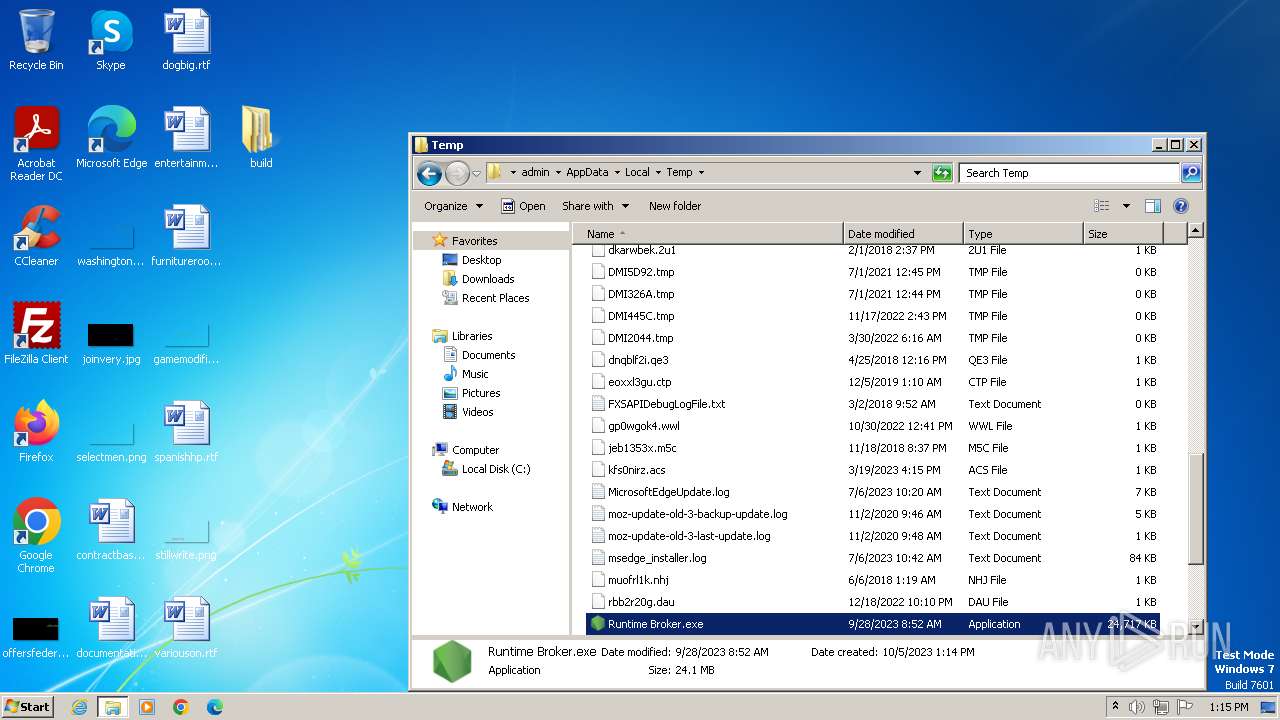Click the clock showing 1:15 PM
The image size is (1280, 720).
click(1228, 707)
